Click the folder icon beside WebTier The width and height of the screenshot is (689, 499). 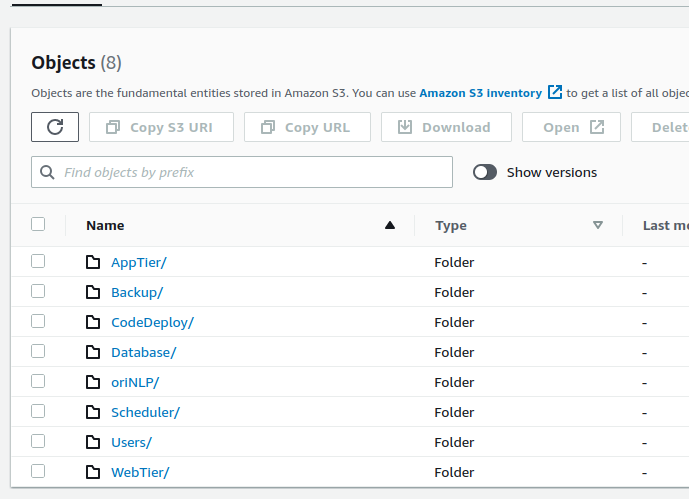(x=93, y=472)
